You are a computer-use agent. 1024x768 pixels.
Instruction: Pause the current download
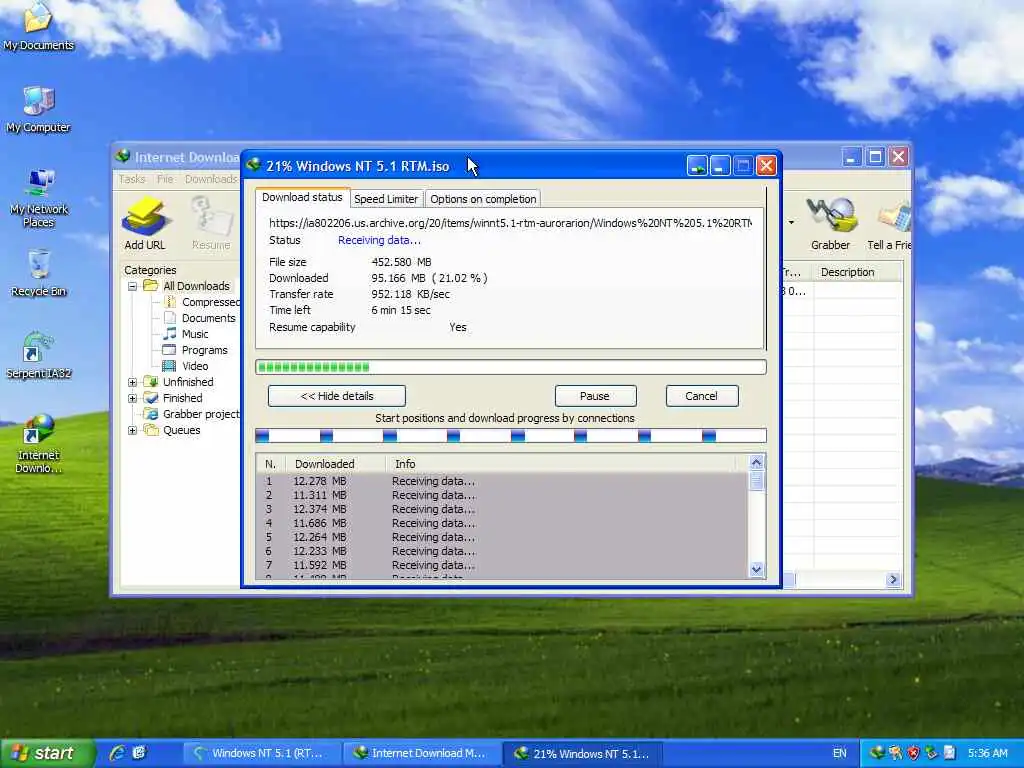coord(595,396)
